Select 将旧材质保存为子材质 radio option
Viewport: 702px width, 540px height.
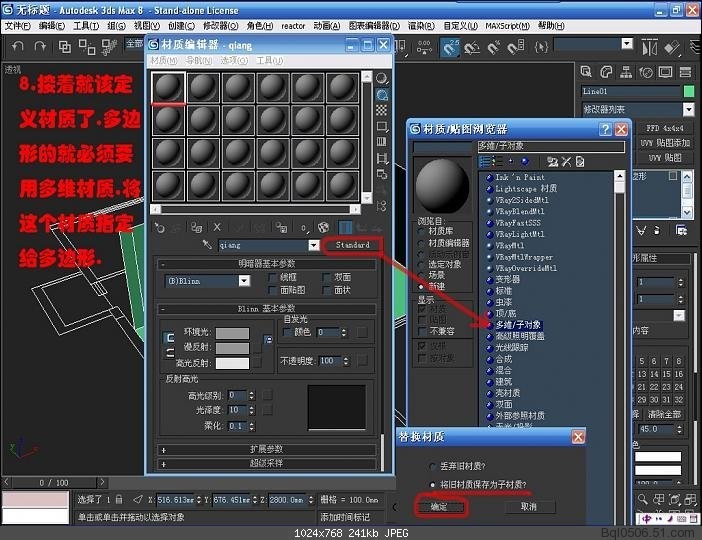pos(432,484)
